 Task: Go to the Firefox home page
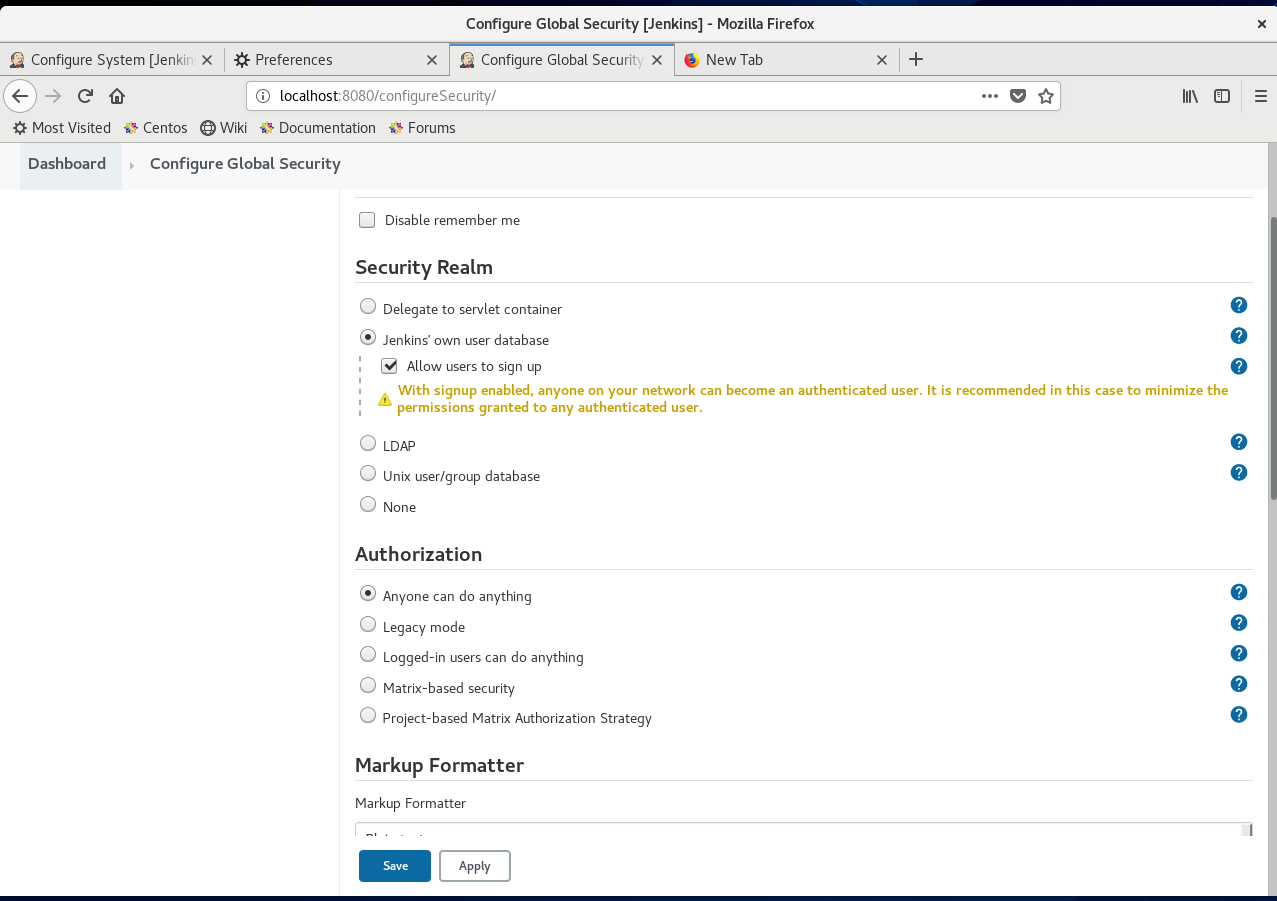pos(117,96)
